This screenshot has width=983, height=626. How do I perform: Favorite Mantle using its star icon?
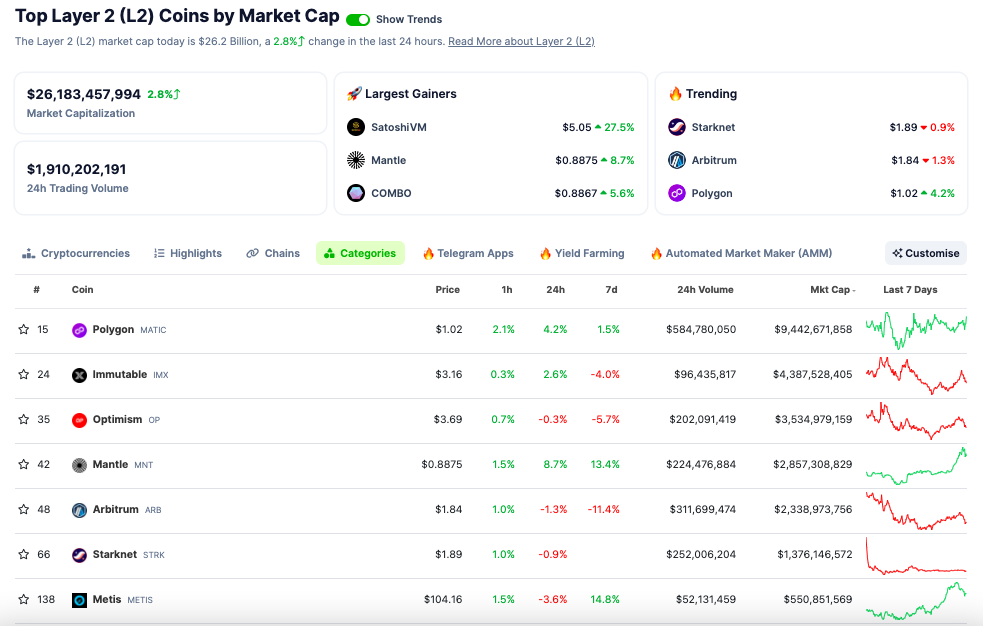(24, 465)
